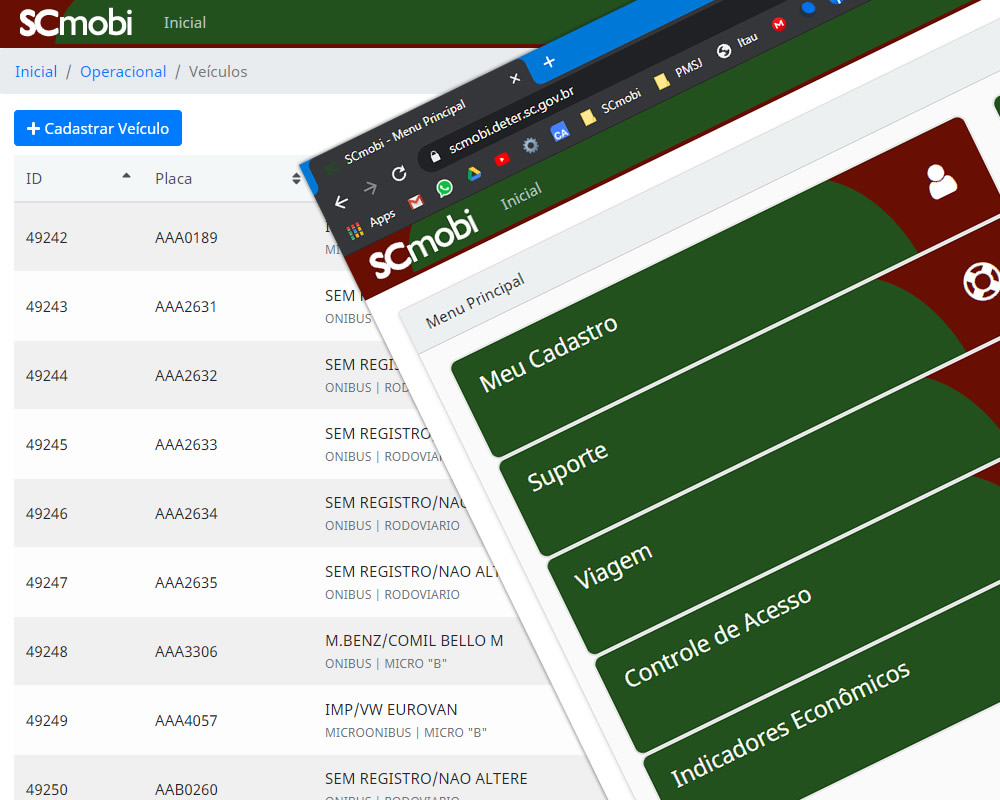Image resolution: width=1000 pixels, height=800 pixels.
Task: Sort the table by ID column
Action: click(x=126, y=178)
